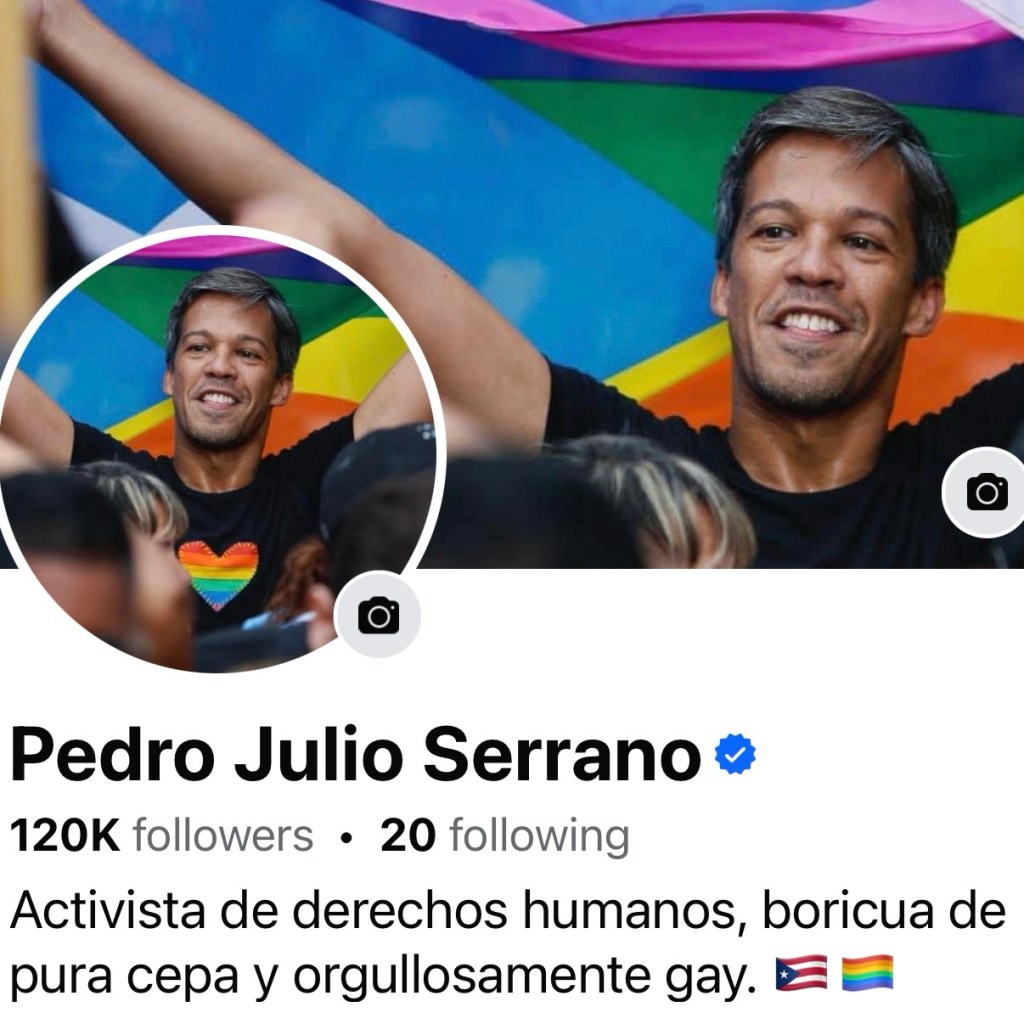
Task: Click the word "following"
Action: 540,837
